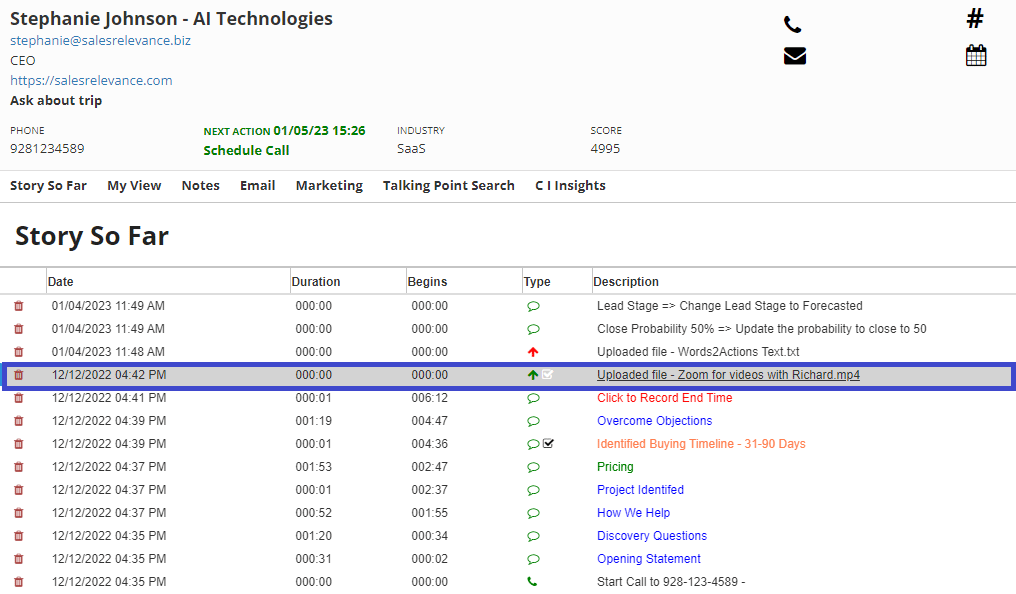Click the Schedule Call next action

point(246,150)
